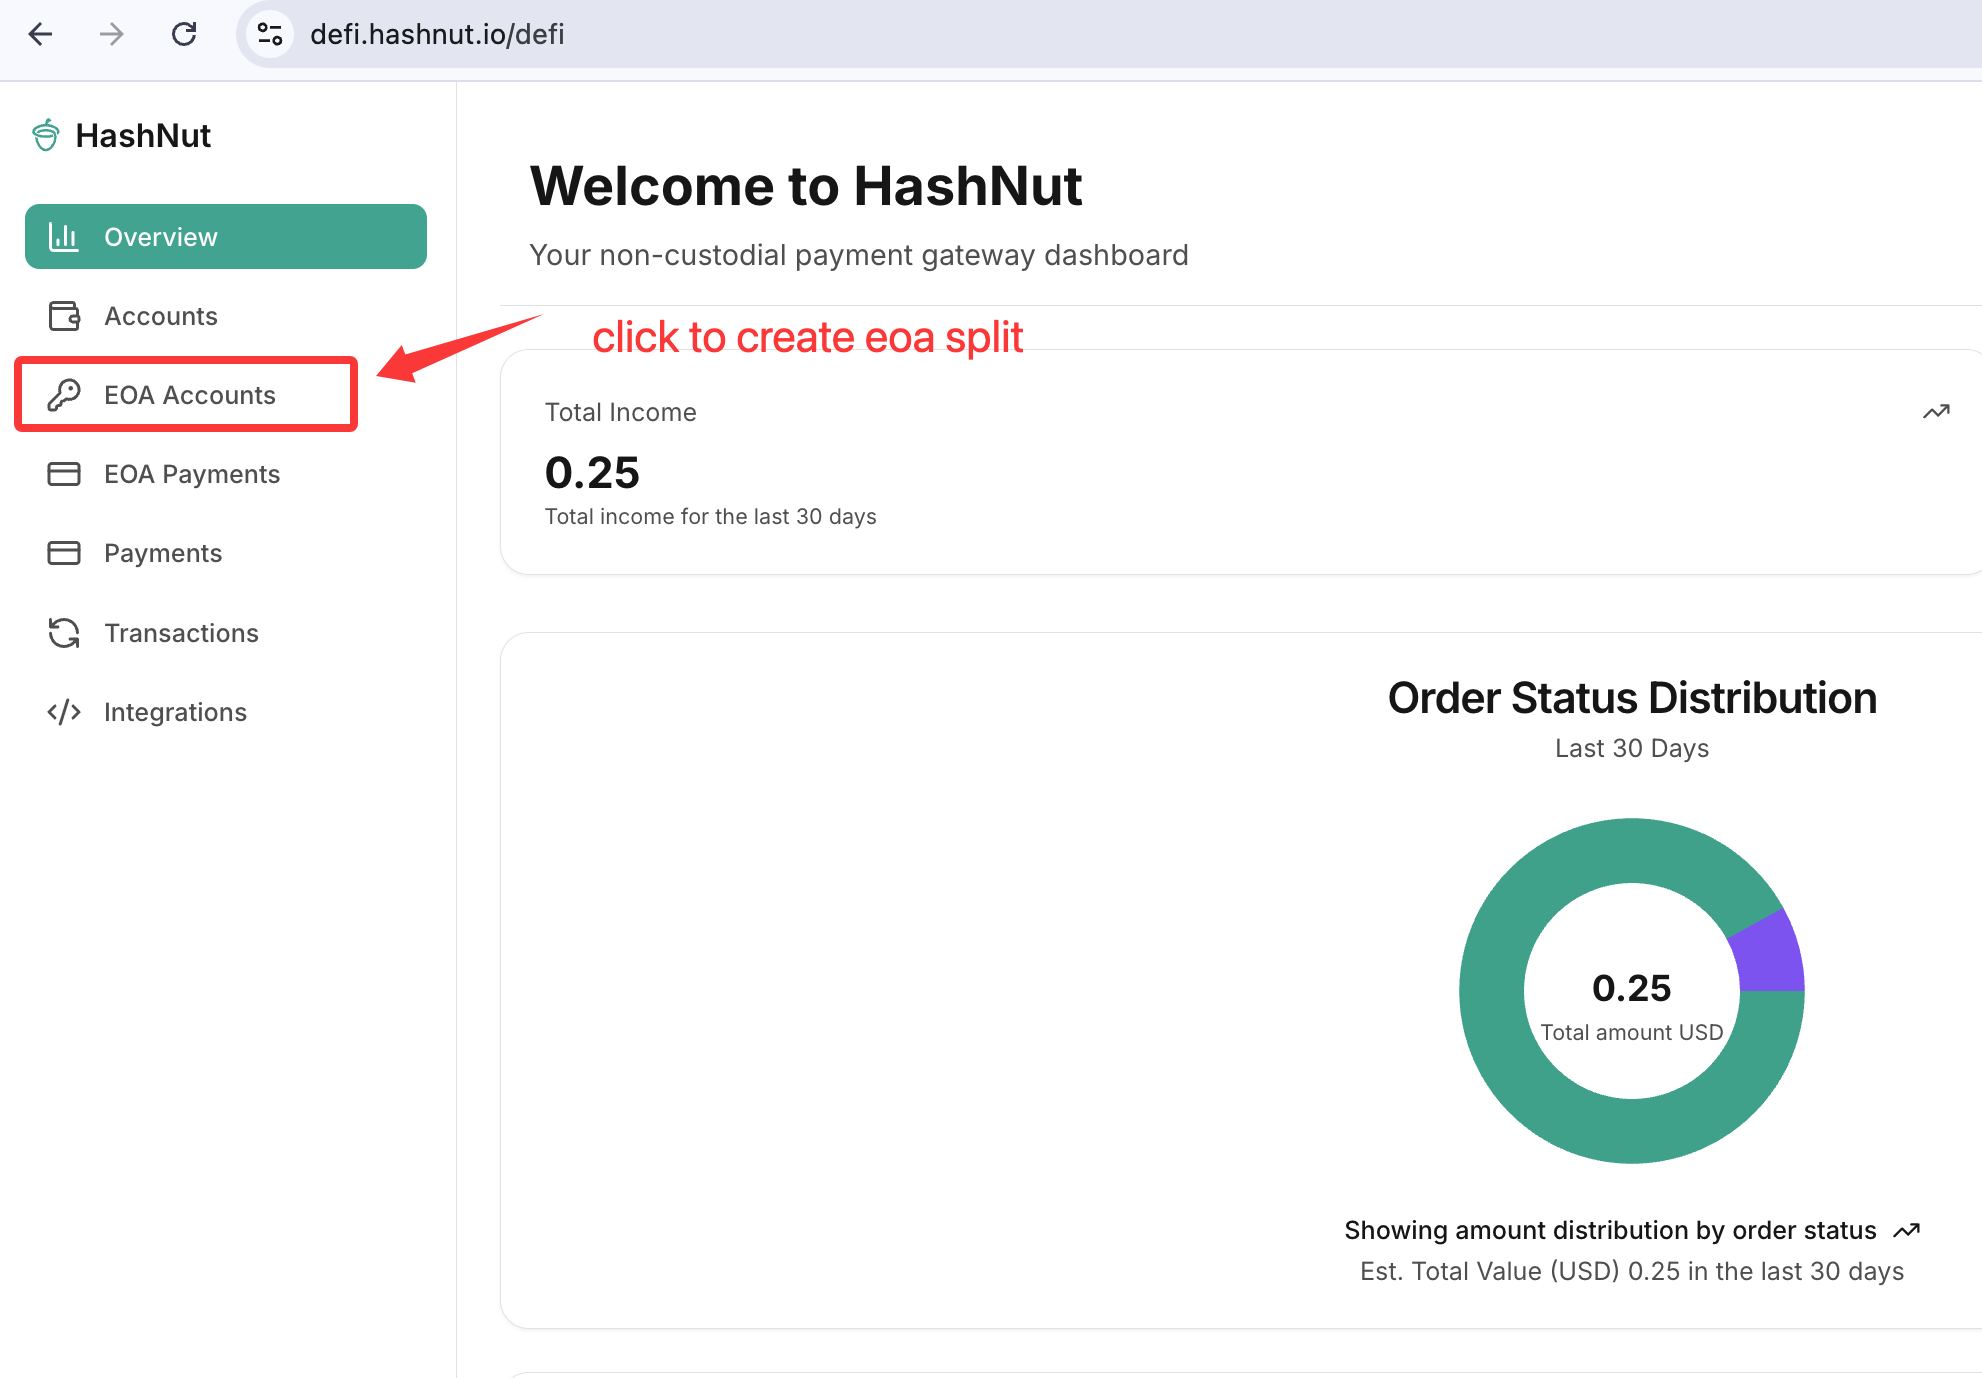This screenshot has width=1982, height=1378.
Task: Click the HashNut acorn logo icon
Action: (x=46, y=135)
